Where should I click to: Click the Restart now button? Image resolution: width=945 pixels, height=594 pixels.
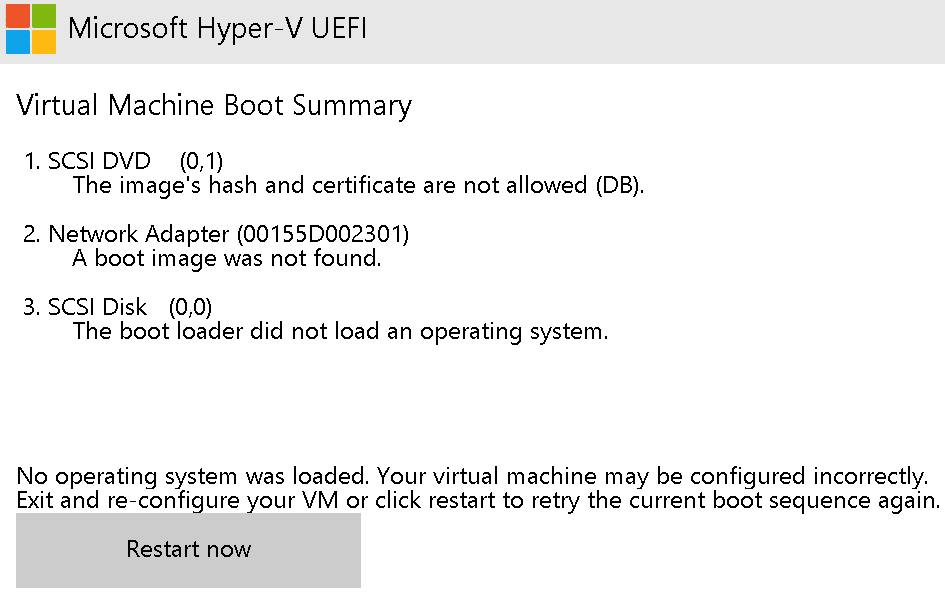tap(188, 550)
